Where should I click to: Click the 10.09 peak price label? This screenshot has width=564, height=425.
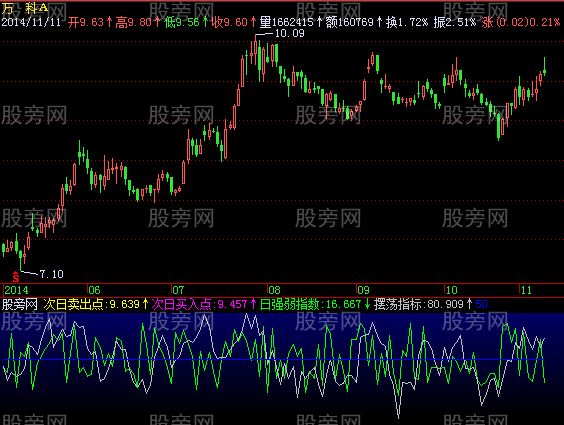(x=290, y=34)
